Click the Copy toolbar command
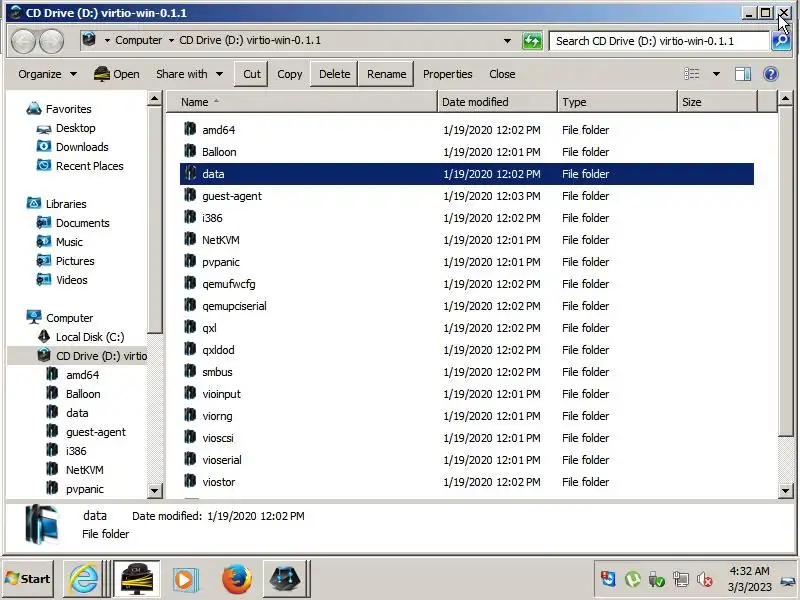 click(289, 74)
